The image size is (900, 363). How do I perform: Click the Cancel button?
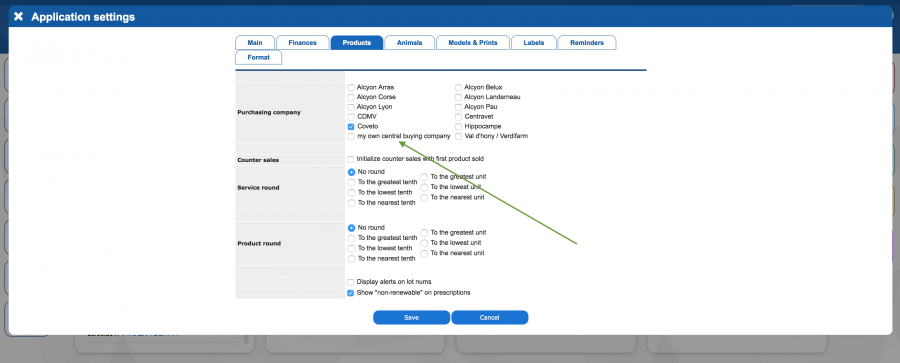coord(490,318)
